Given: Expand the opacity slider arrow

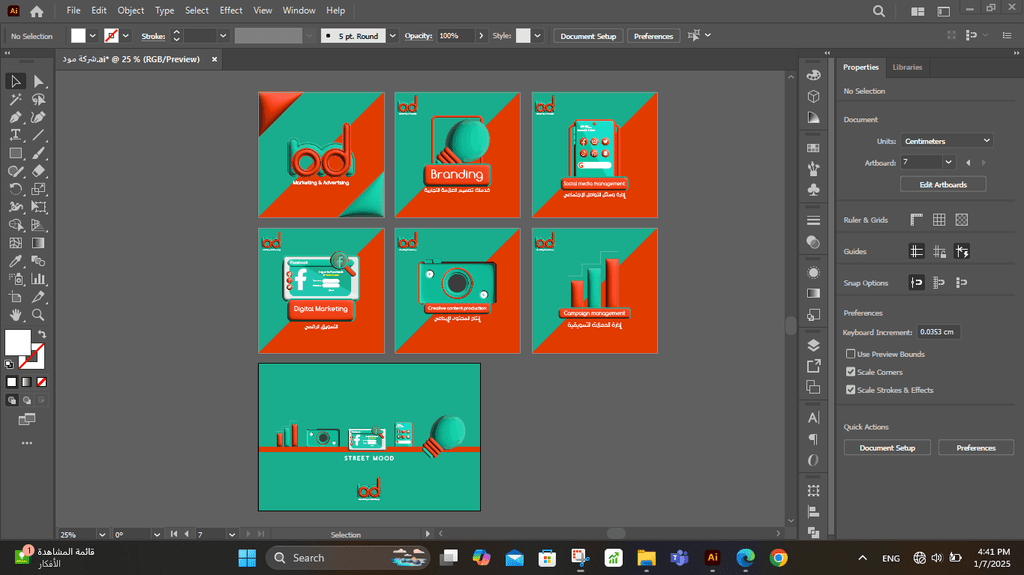Looking at the screenshot, I should [x=481, y=36].
